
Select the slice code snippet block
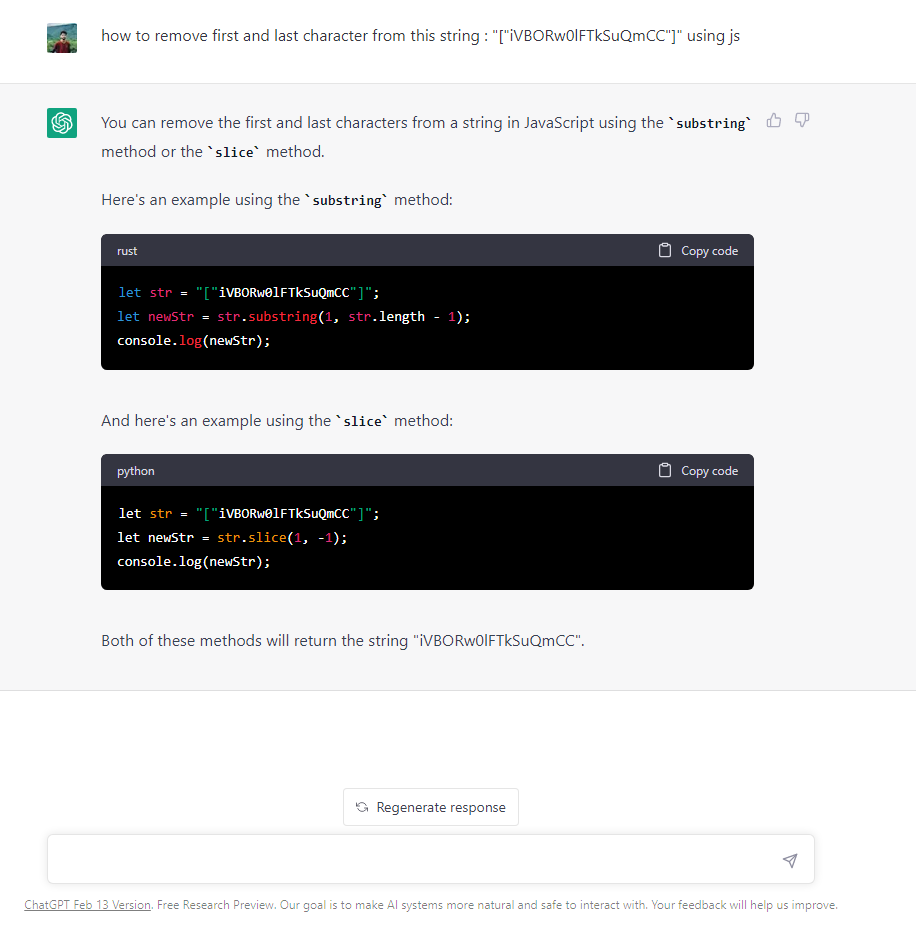point(427,537)
